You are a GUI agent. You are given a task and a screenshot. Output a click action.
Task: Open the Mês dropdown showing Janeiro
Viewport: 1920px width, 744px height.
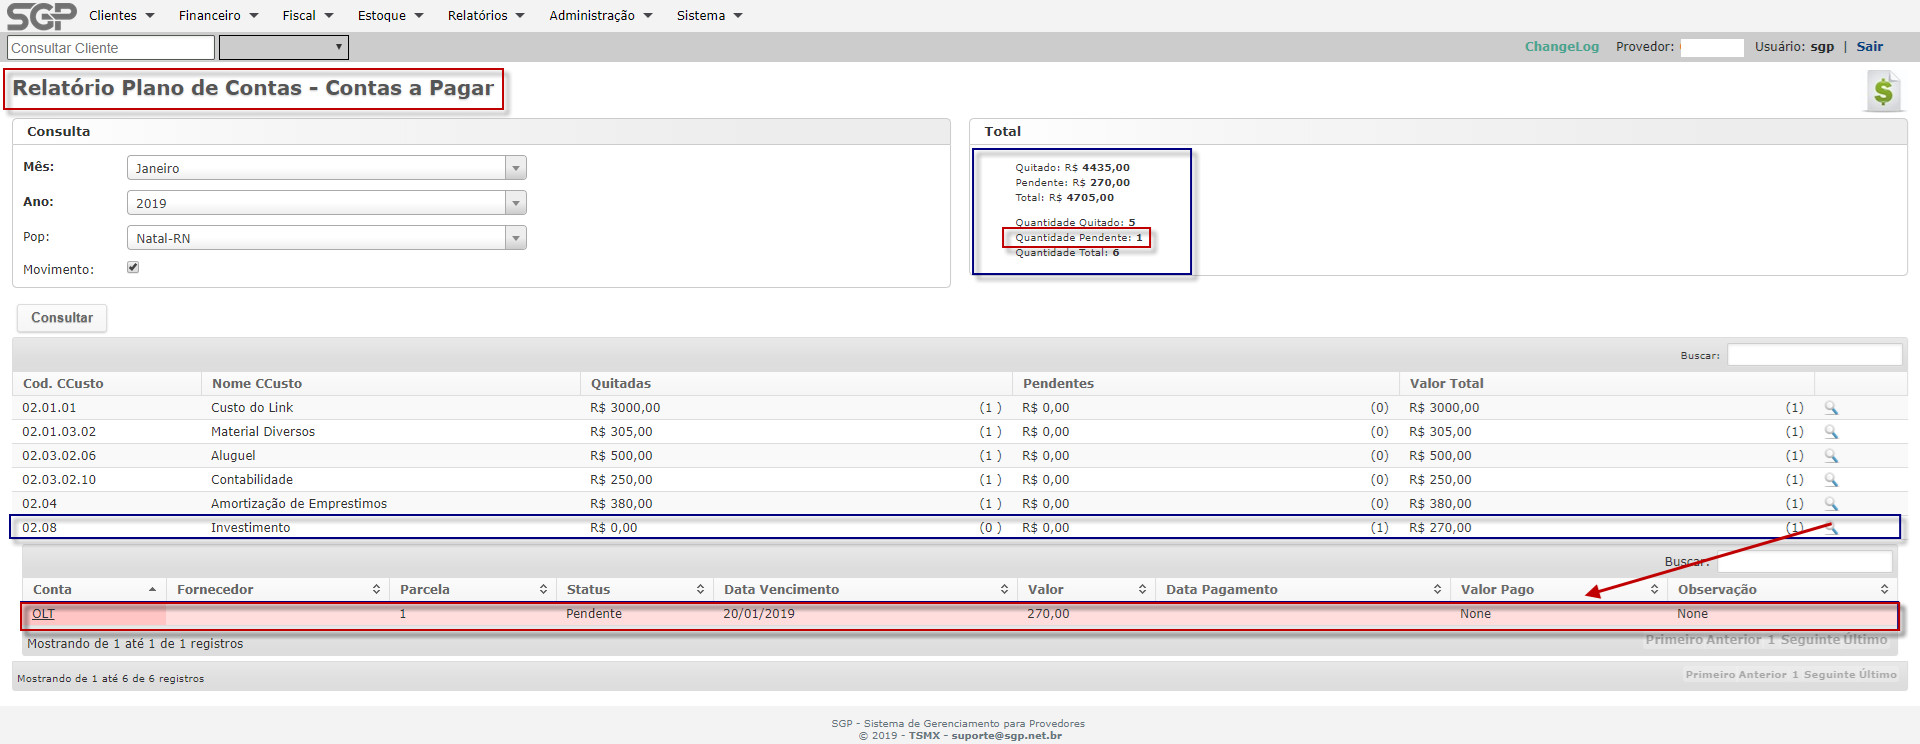click(x=326, y=168)
